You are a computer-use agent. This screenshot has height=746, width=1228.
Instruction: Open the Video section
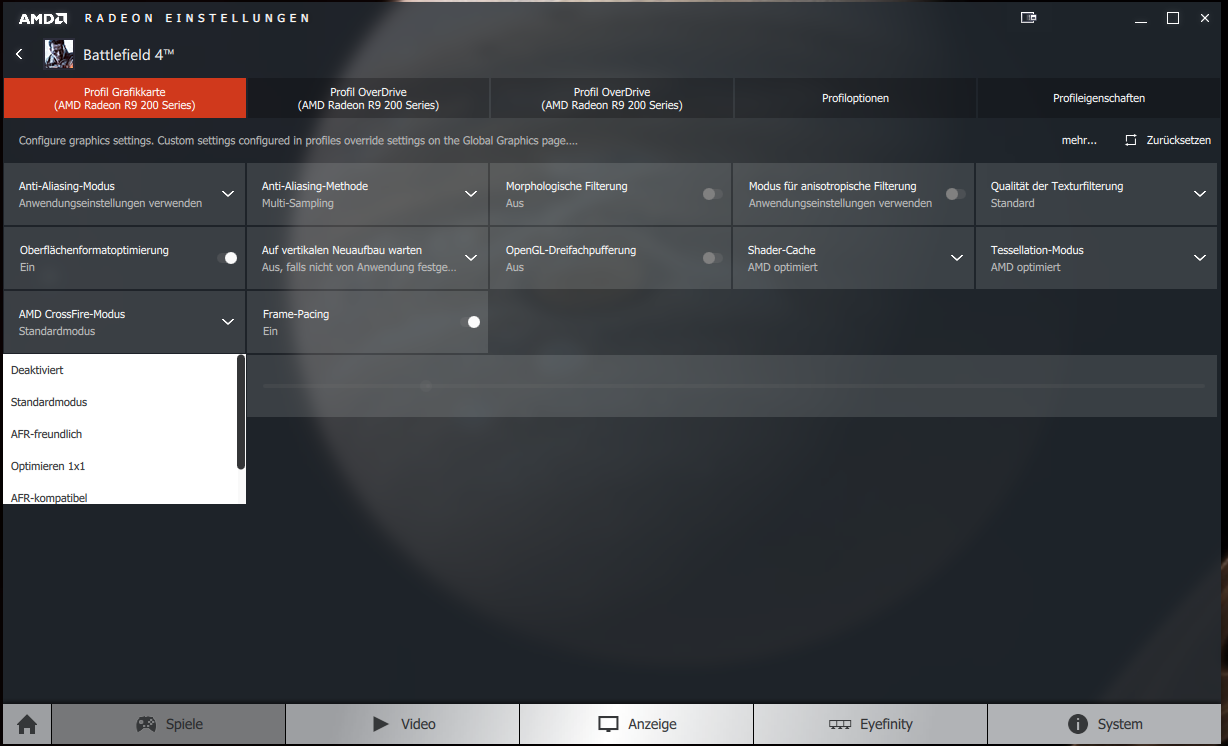click(x=403, y=725)
